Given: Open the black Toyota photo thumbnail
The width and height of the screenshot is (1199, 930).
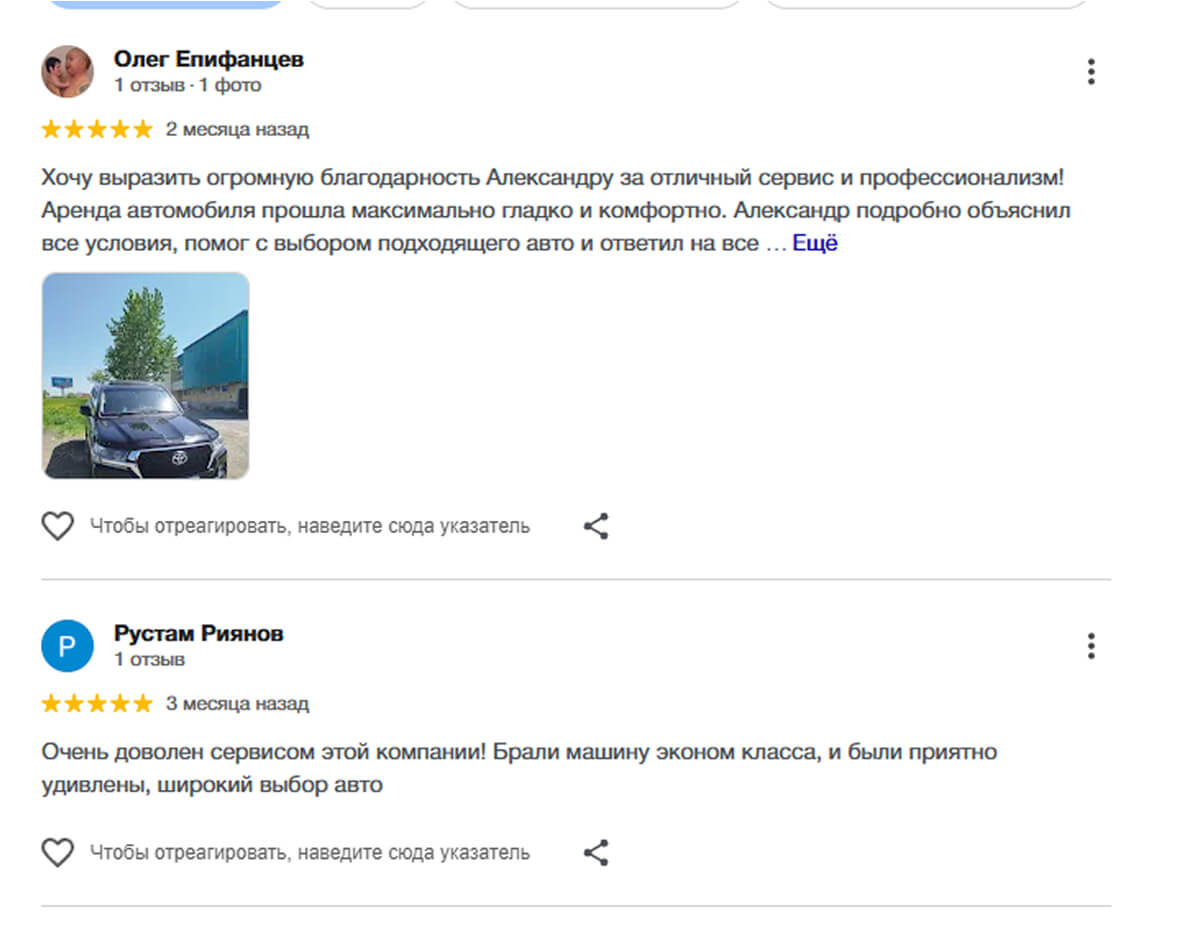Looking at the screenshot, I should [145, 375].
